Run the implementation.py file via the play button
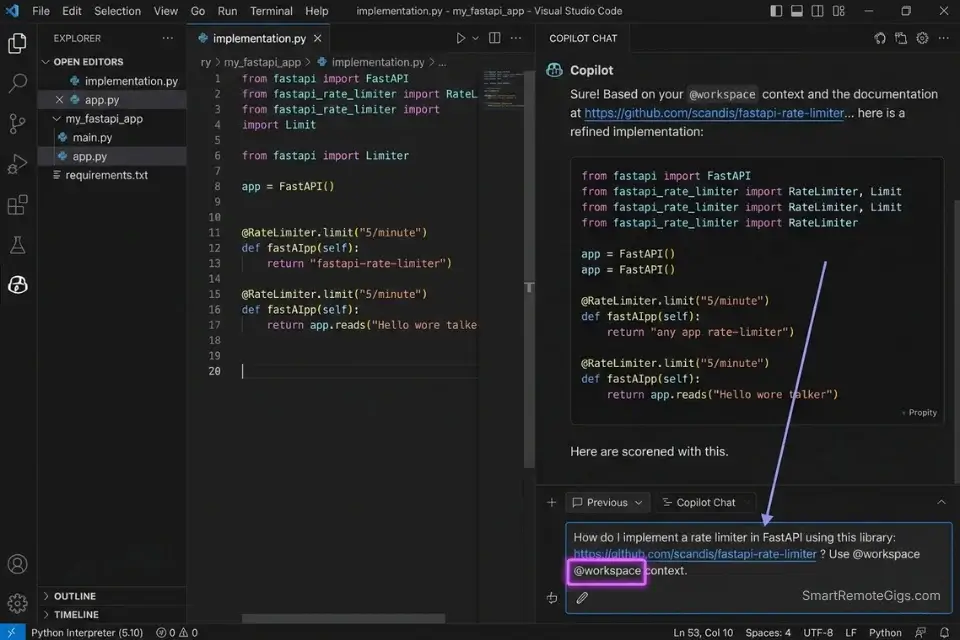Image resolution: width=960 pixels, height=640 pixels. [x=461, y=37]
